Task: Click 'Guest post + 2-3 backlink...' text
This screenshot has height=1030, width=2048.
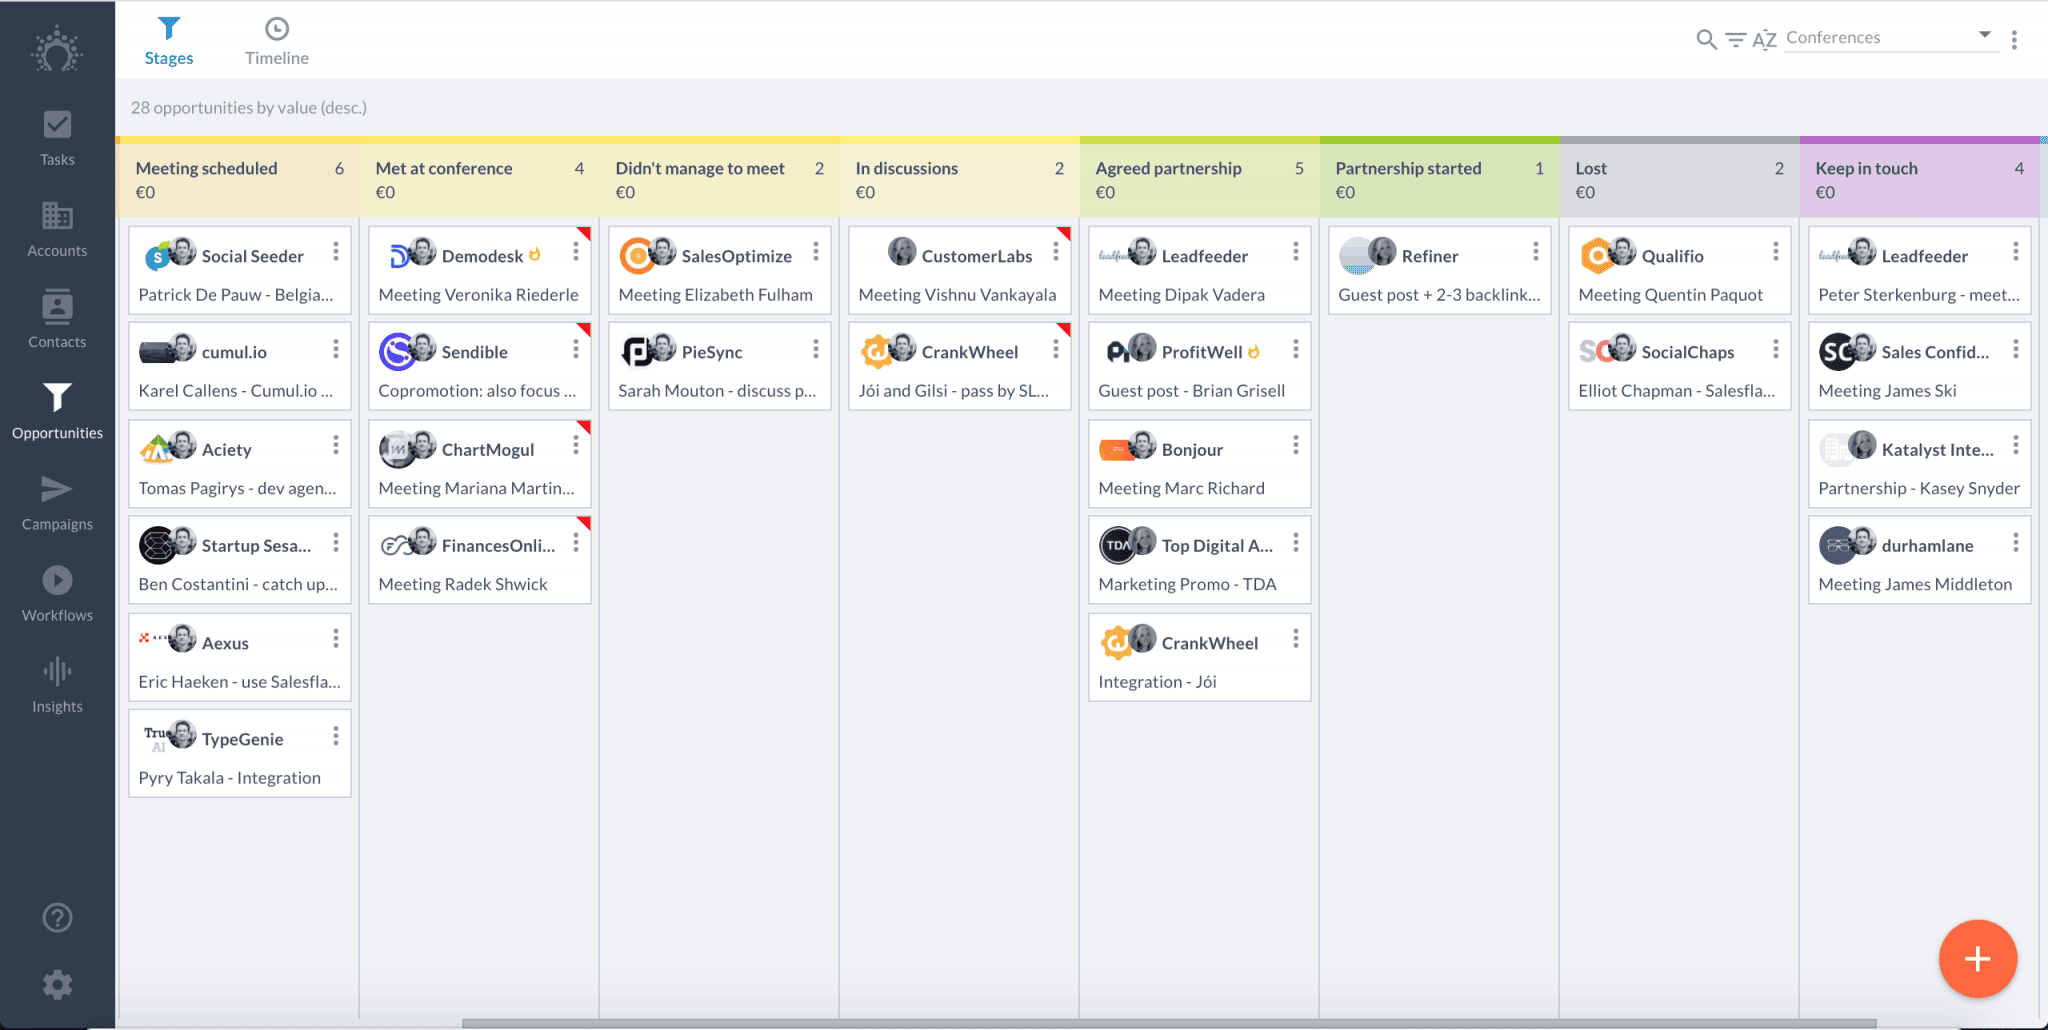Action: (1439, 295)
